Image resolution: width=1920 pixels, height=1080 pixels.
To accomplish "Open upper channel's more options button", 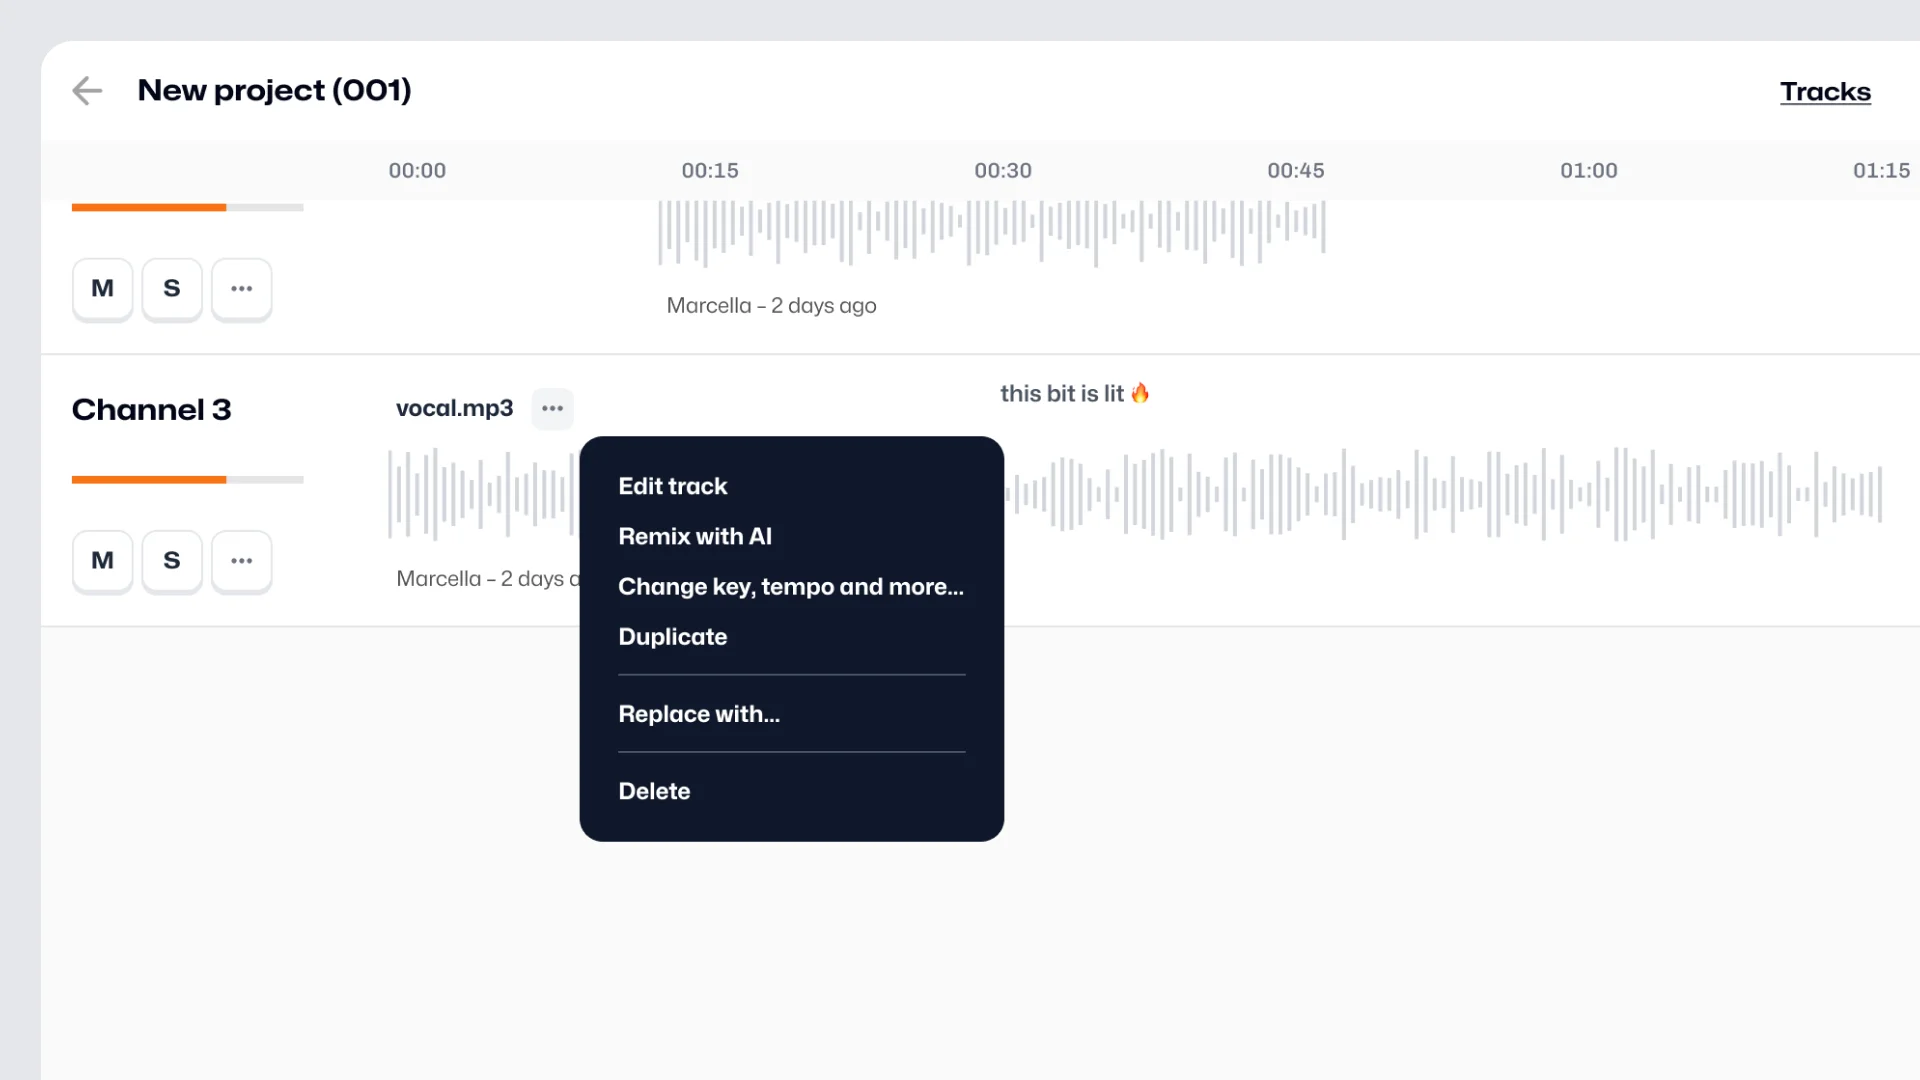I will pyautogui.click(x=241, y=289).
